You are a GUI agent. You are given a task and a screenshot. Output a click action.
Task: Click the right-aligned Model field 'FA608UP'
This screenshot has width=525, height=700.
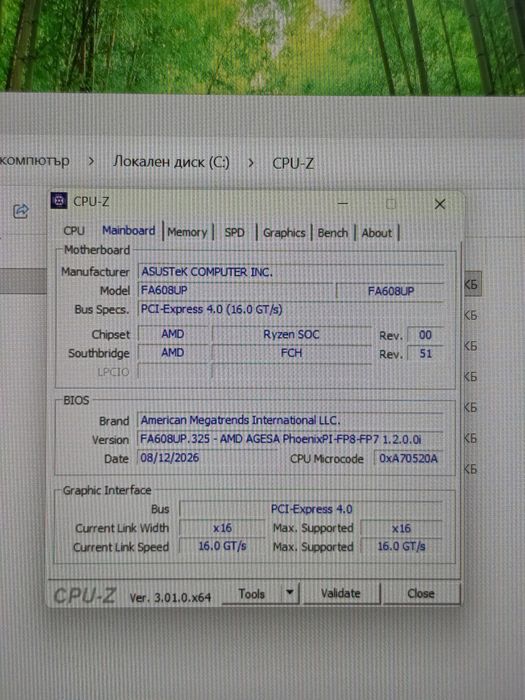point(390,291)
